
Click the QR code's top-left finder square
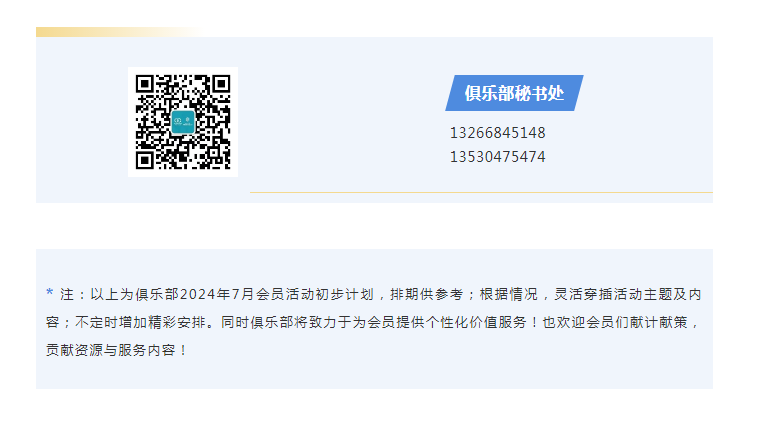pyautogui.click(x=145, y=84)
